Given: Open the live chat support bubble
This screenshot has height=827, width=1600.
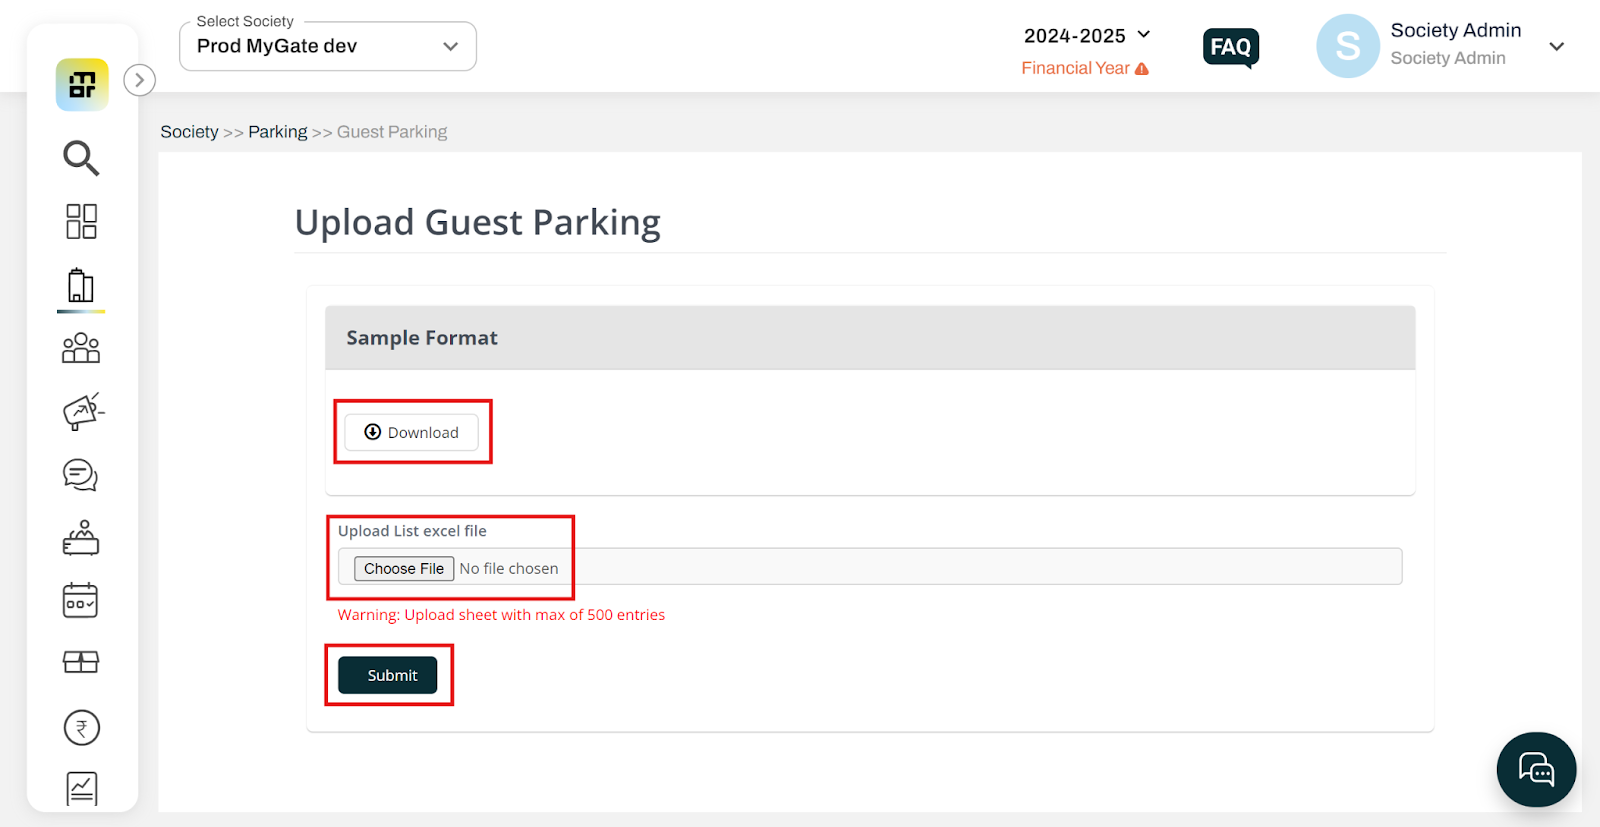Looking at the screenshot, I should pos(1536,769).
